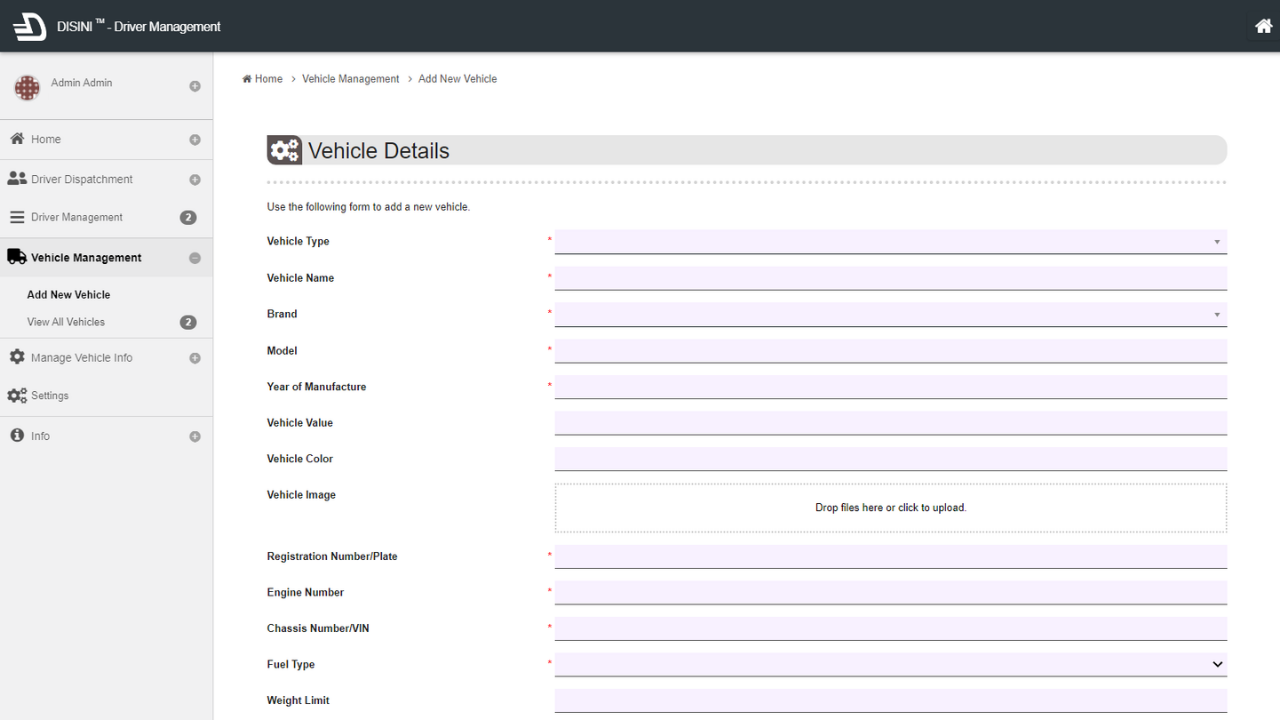The height and width of the screenshot is (720, 1280).
Task: Click the gear icon beside Manage Vehicle Info
Action: (x=17, y=357)
